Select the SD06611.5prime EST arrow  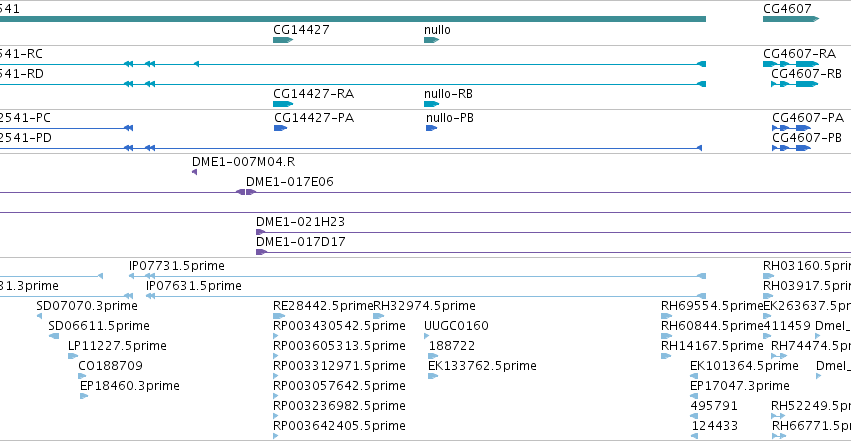click(x=54, y=336)
